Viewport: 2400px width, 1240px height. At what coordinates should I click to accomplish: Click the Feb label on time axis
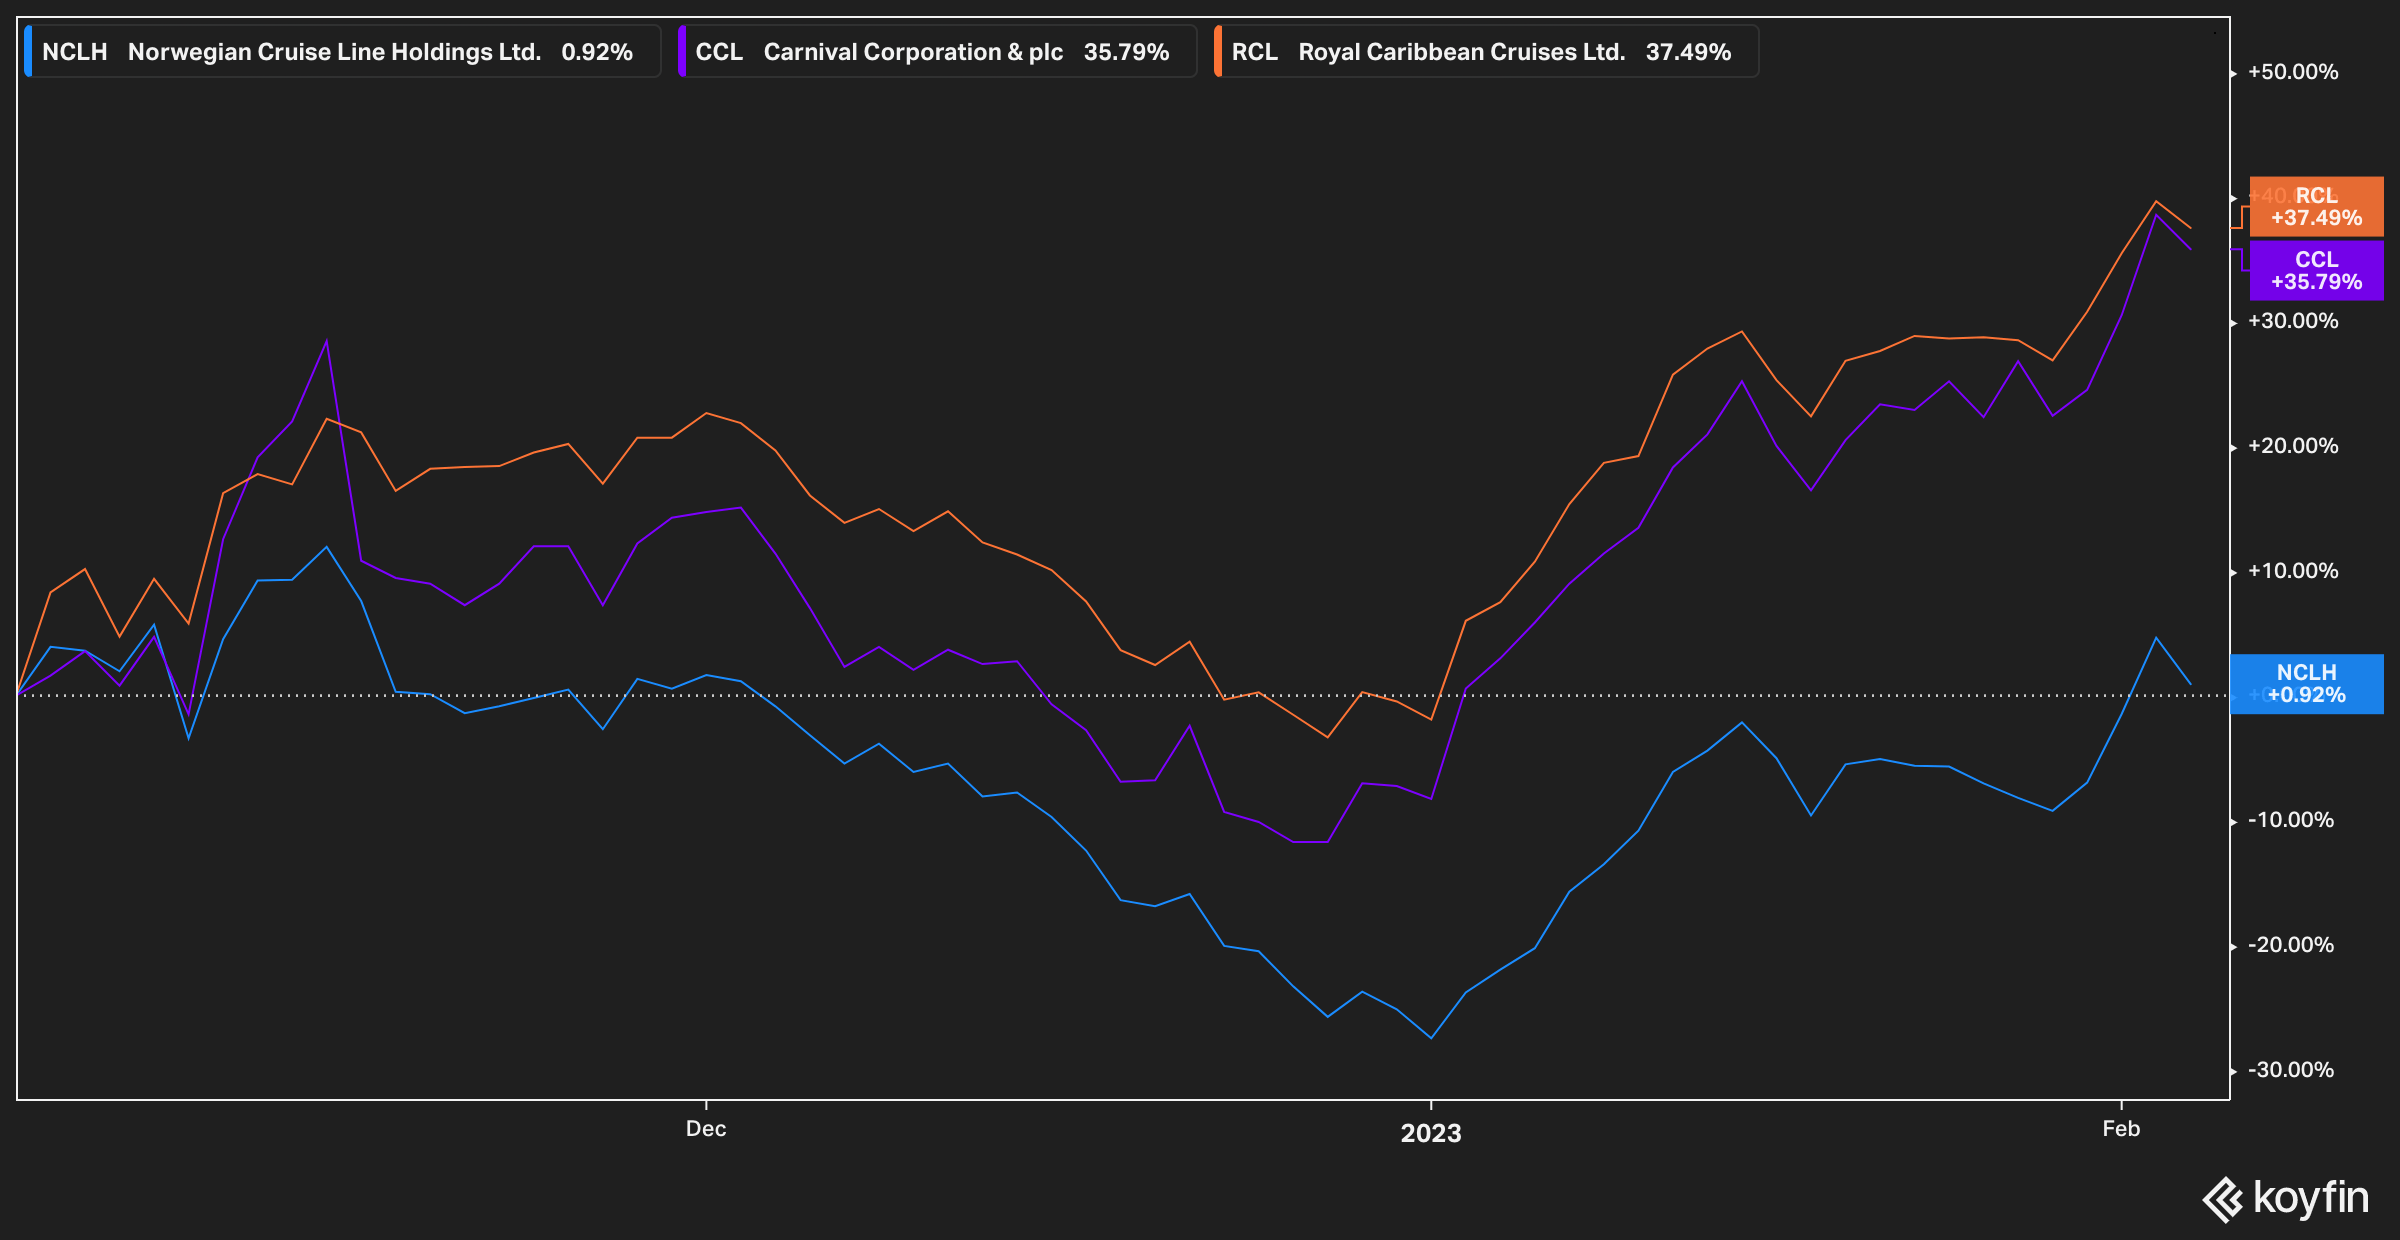coord(2121,1129)
